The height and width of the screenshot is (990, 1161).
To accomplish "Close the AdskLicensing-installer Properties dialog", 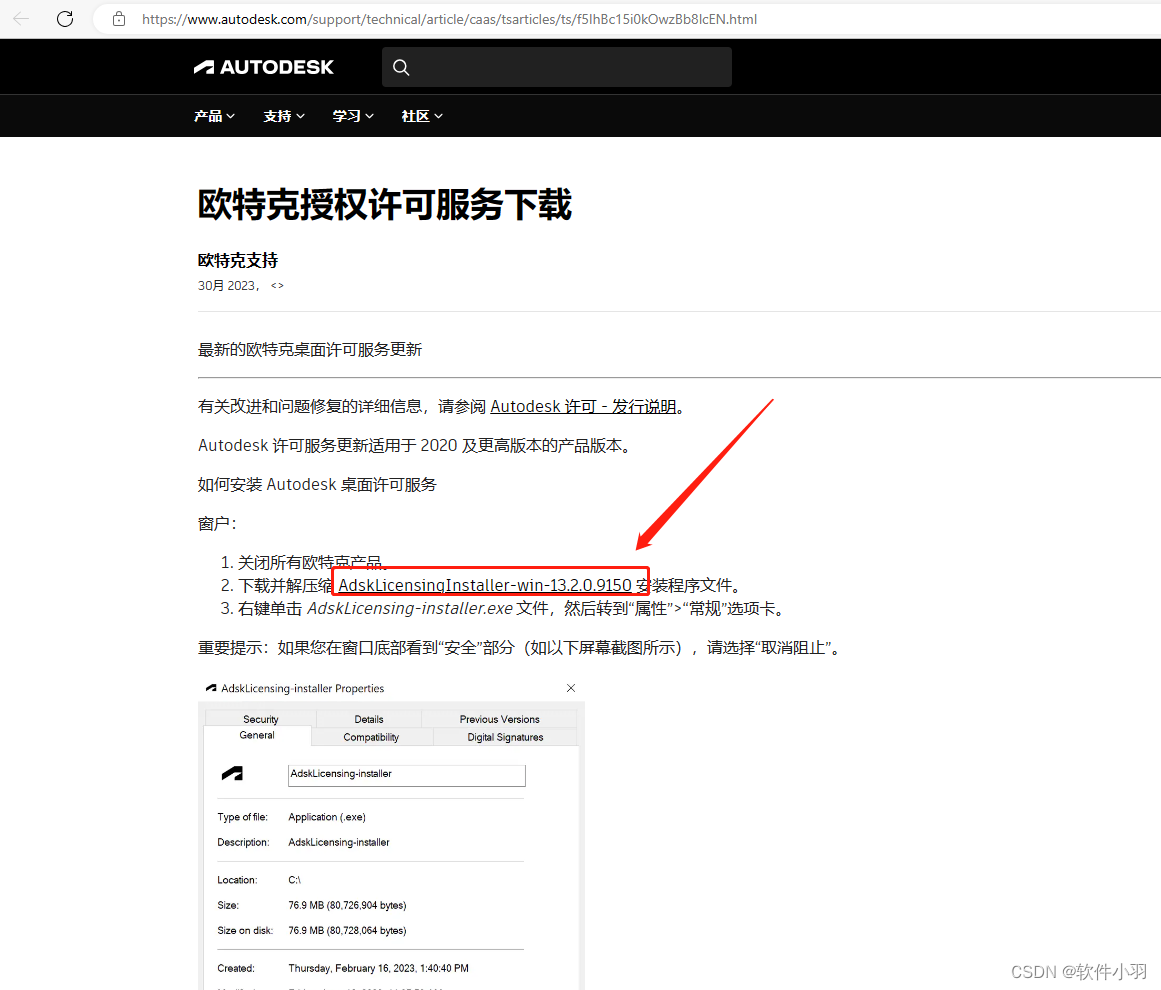I will pyautogui.click(x=571, y=688).
